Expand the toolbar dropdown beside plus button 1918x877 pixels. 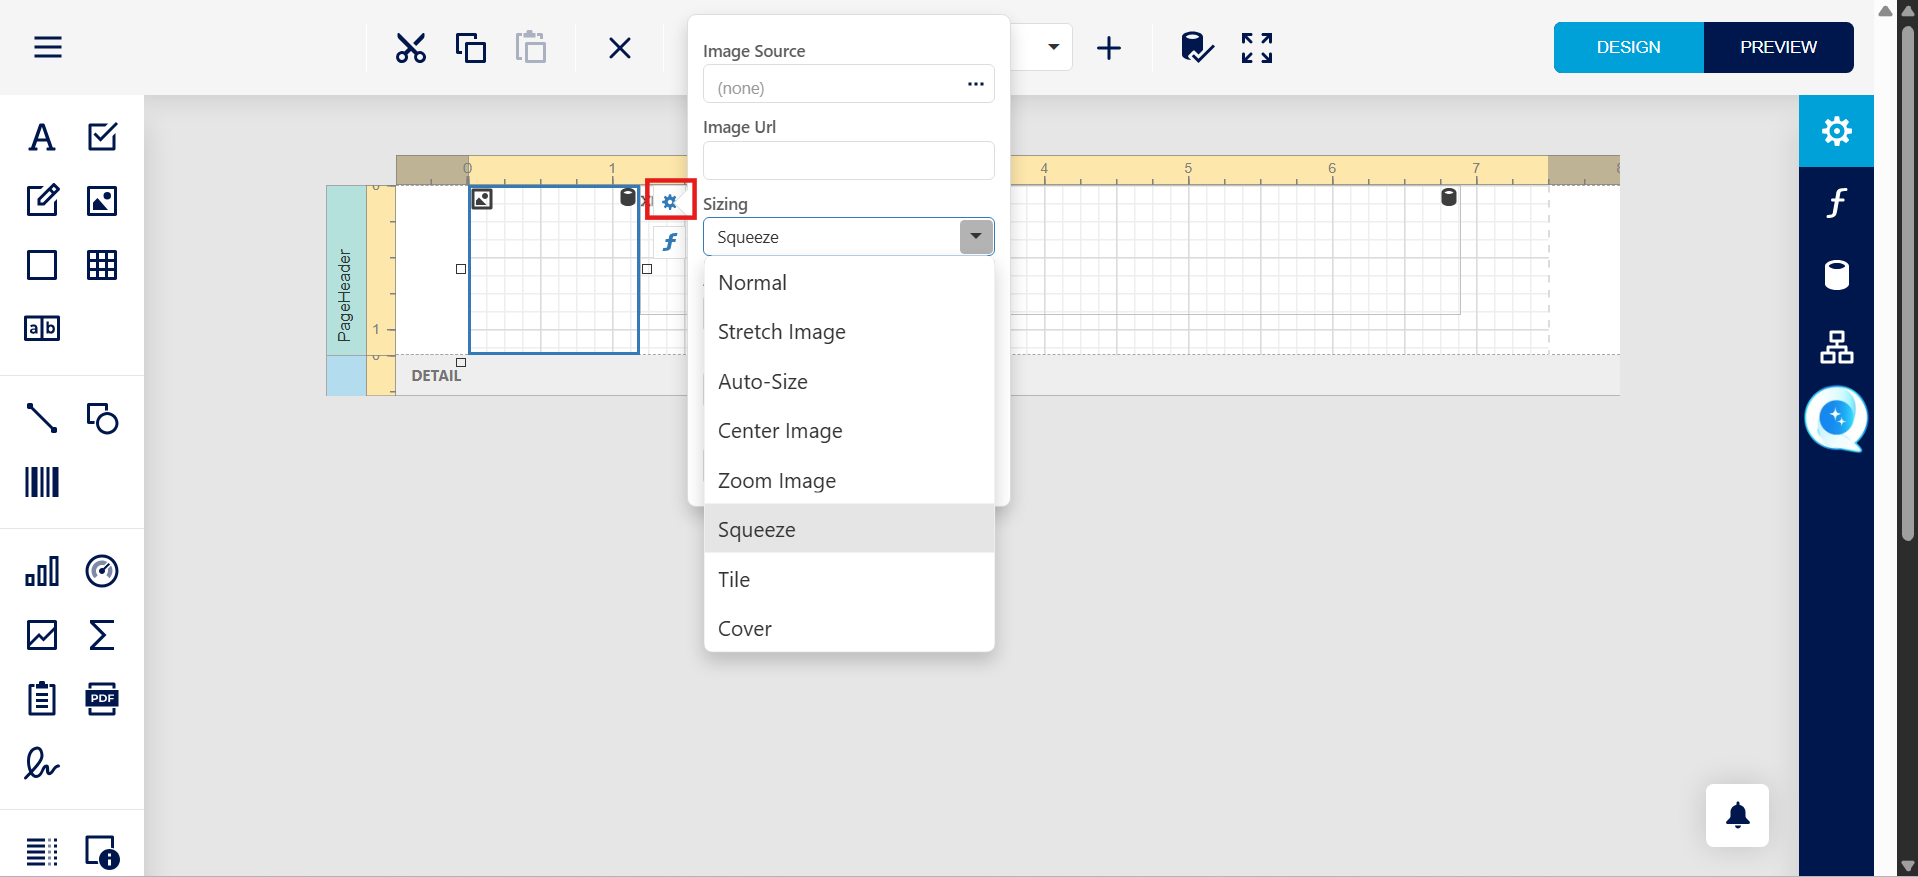(1053, 47)
